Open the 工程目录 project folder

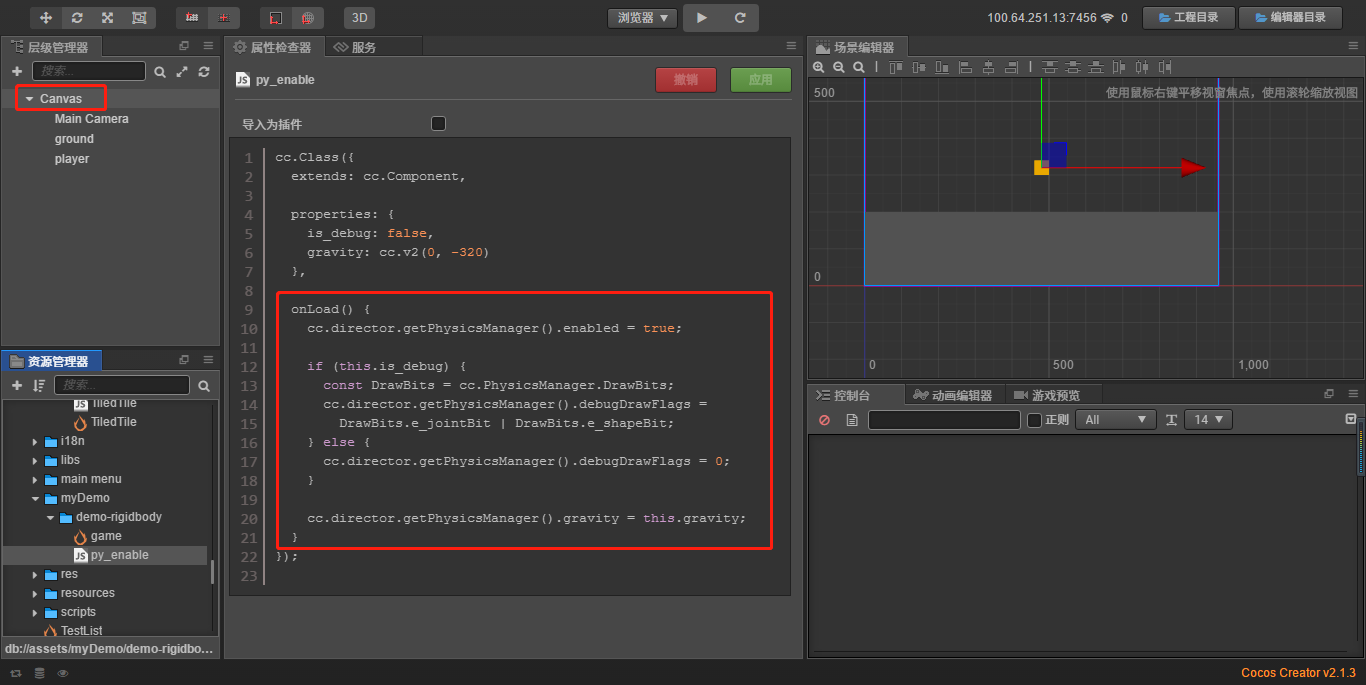pyautogui.click(x=1190, y=18)
